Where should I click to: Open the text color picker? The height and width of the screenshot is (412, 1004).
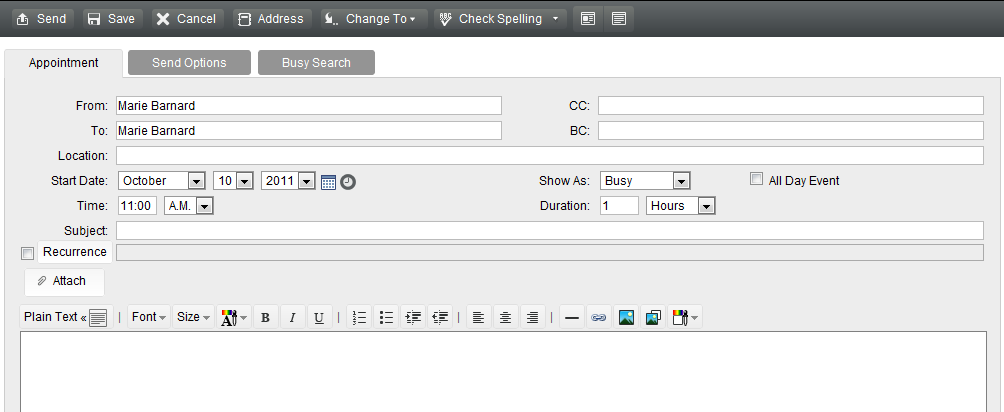pos(234,318)
